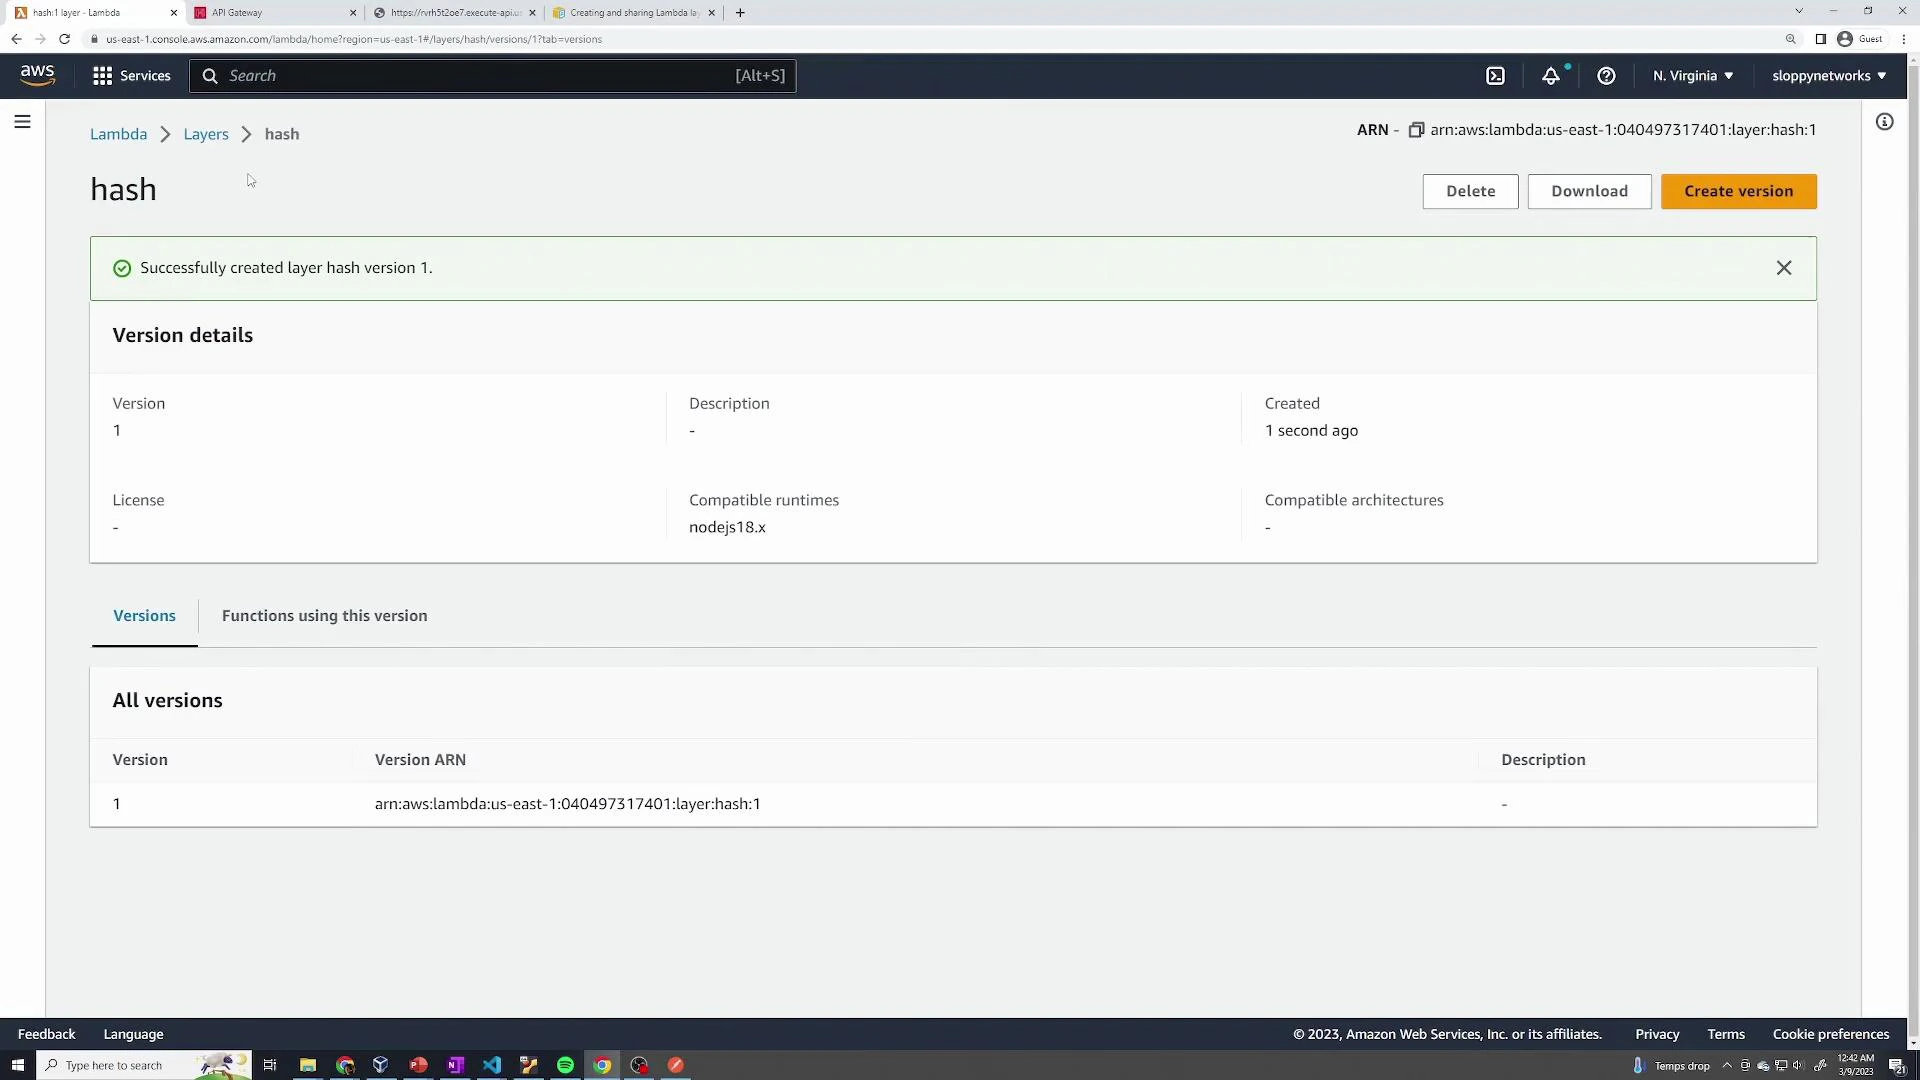Image resolution: width=1920 pixels, height=1080 pixels.
Task: Open the sloppynetworks account dropdown
Action: point(1828,75)
